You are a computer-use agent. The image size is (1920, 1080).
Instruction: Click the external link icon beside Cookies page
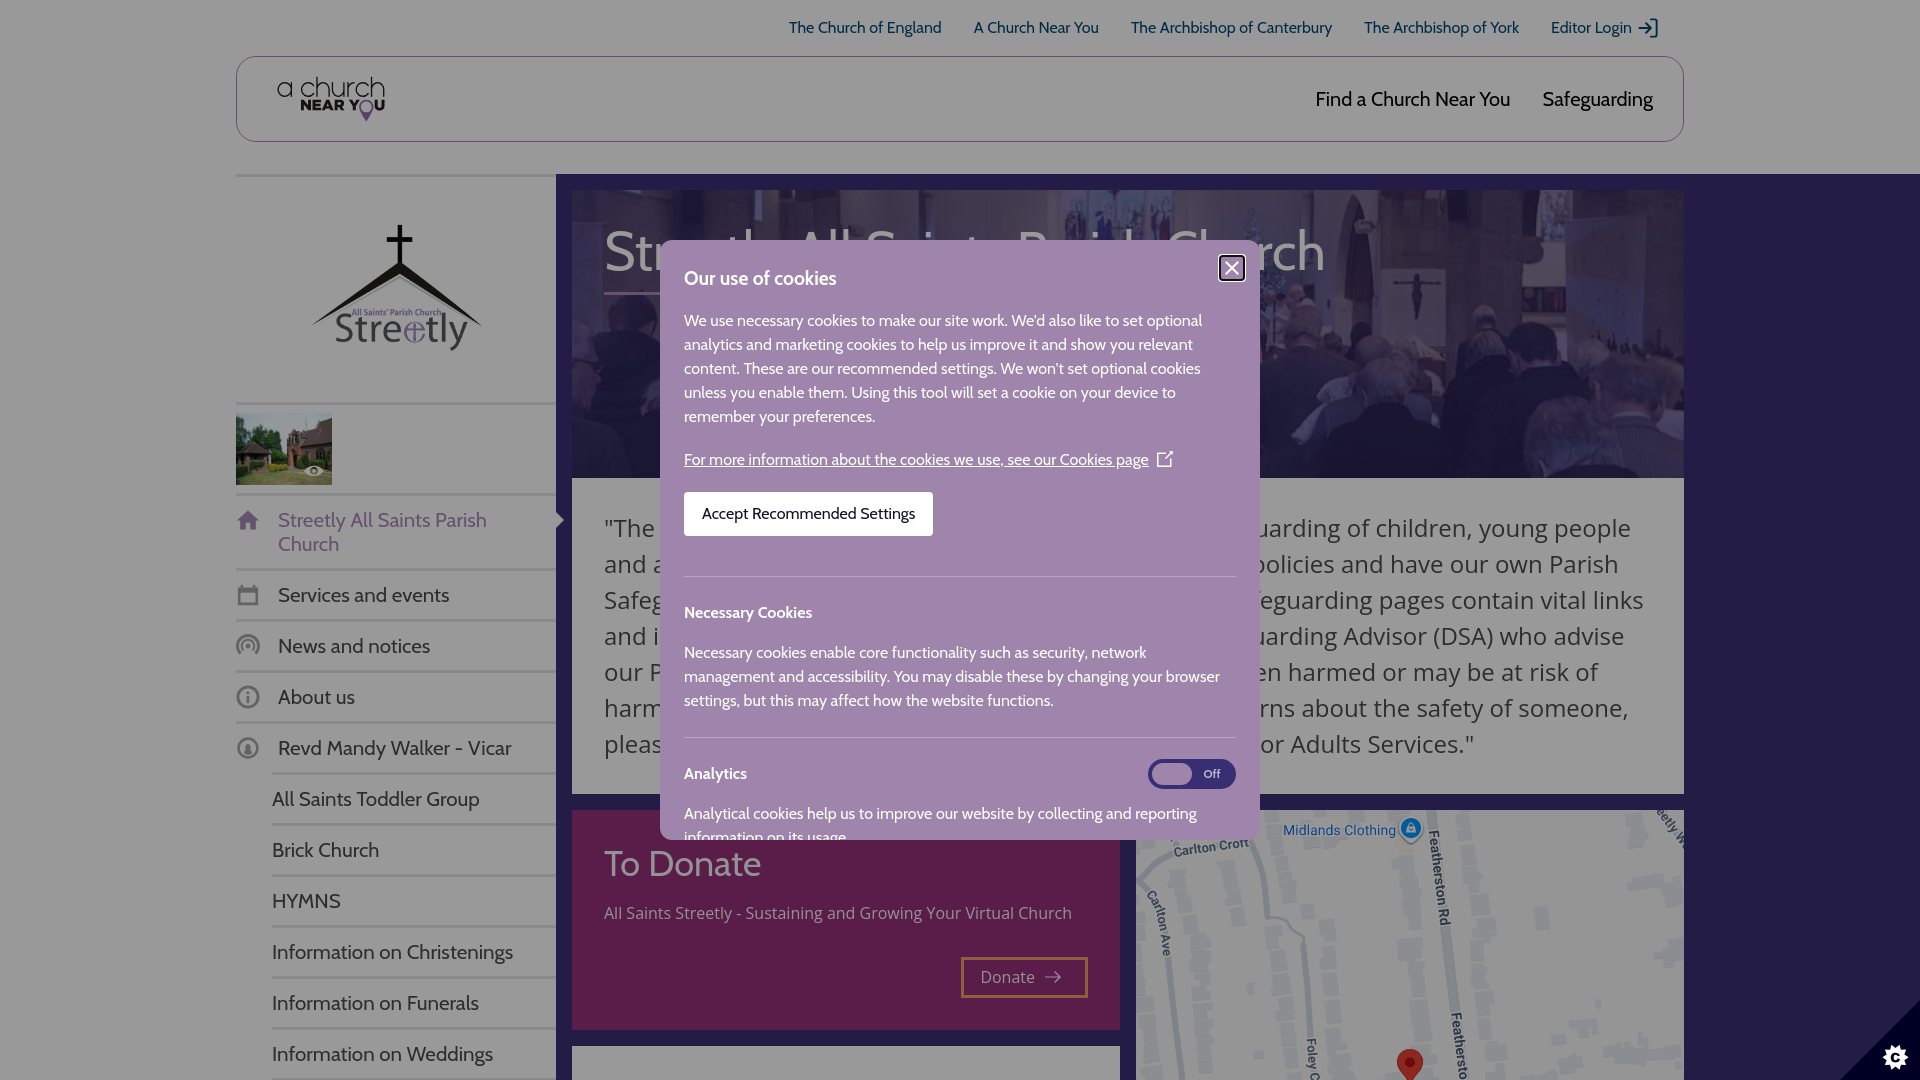click(x=1165, y=459)
